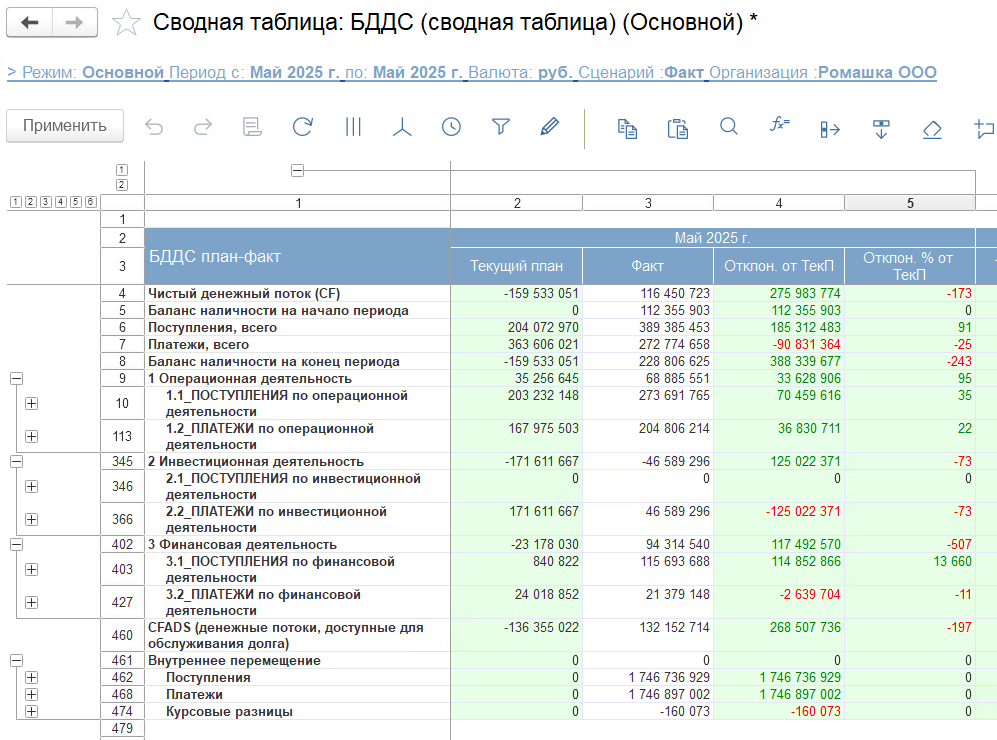Open the fx formula icon
Screen dimensions: 997x740
coord(779,126)
